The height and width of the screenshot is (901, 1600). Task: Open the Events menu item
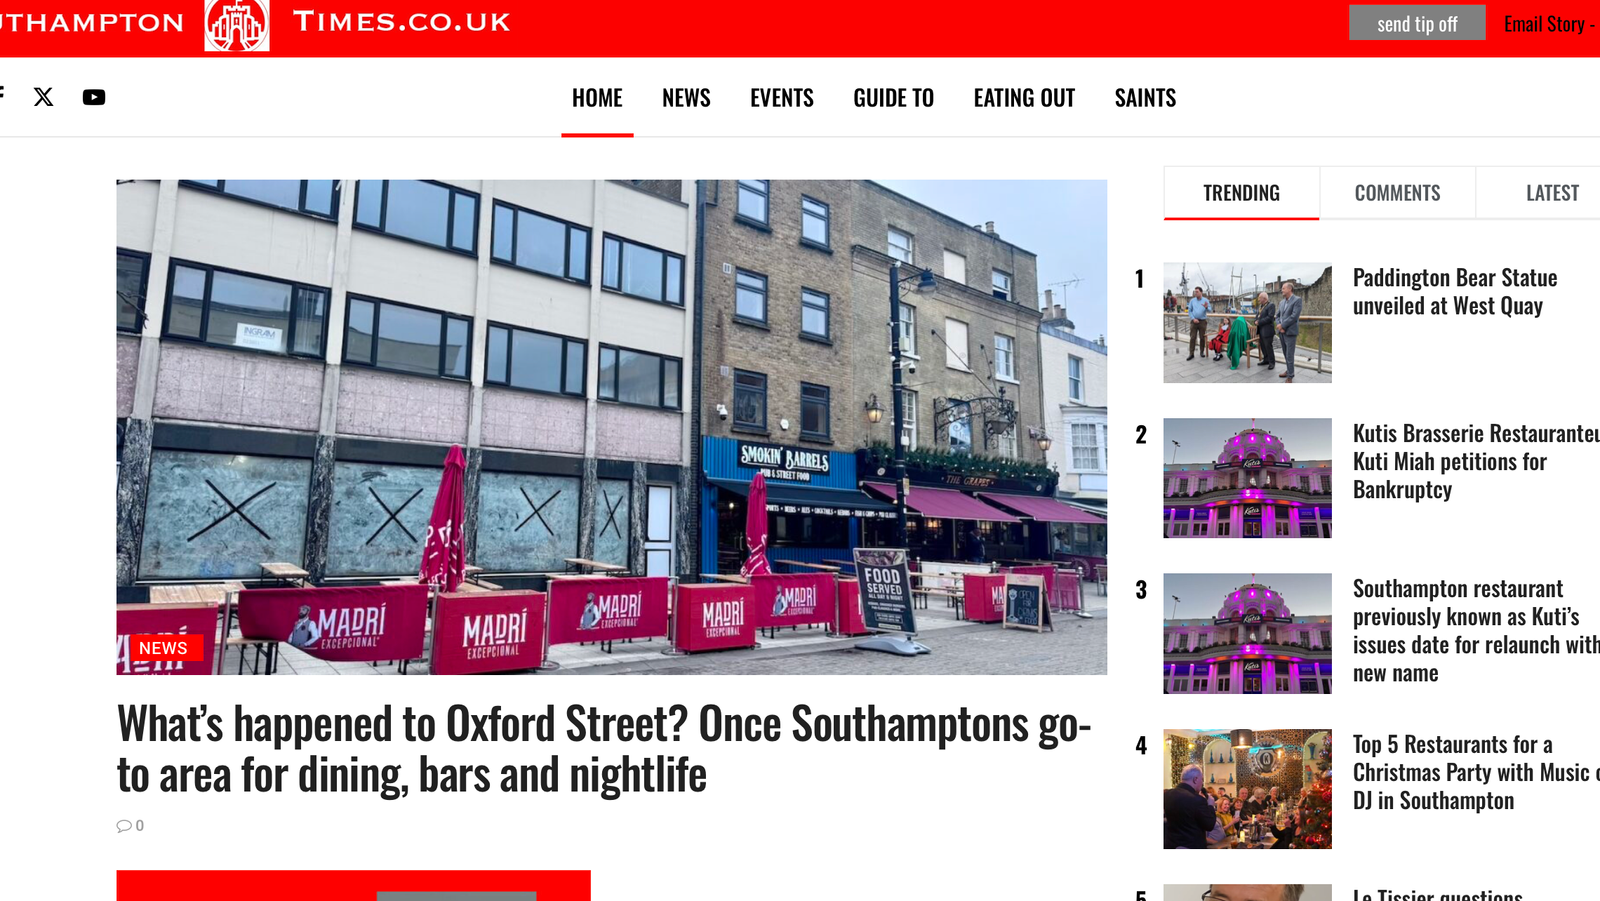[782, 98]
